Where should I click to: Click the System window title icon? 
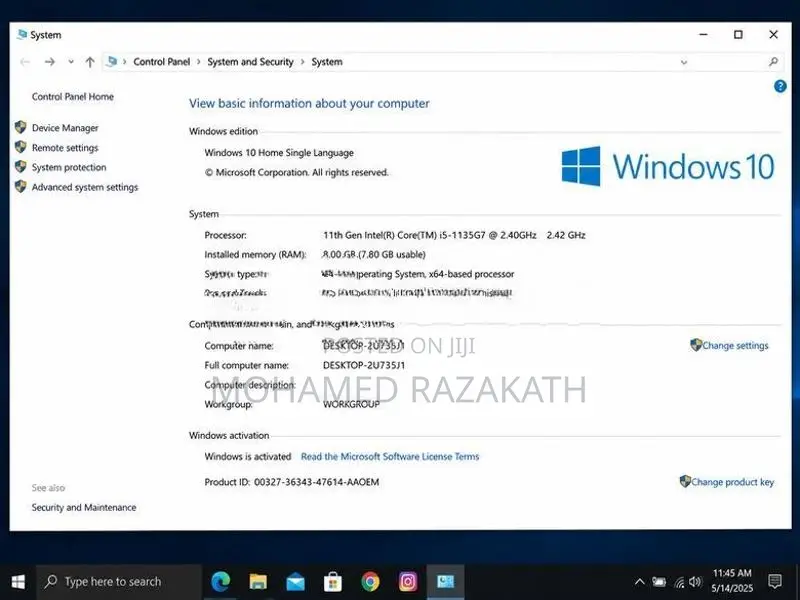pyautogui.click(x=21, y=35)
